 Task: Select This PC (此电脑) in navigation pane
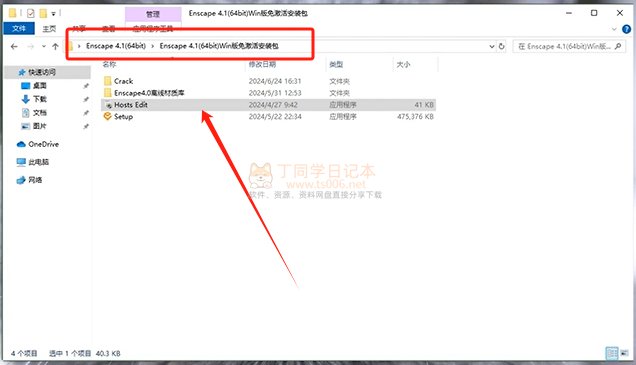[x=39, y=162]
